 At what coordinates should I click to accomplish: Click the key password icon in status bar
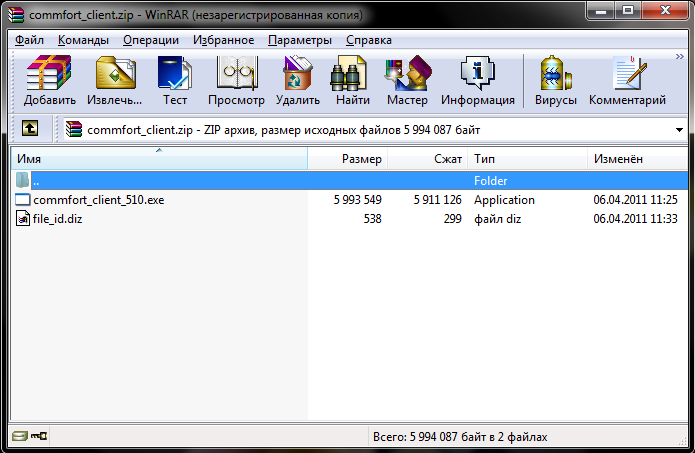[39, 436]
